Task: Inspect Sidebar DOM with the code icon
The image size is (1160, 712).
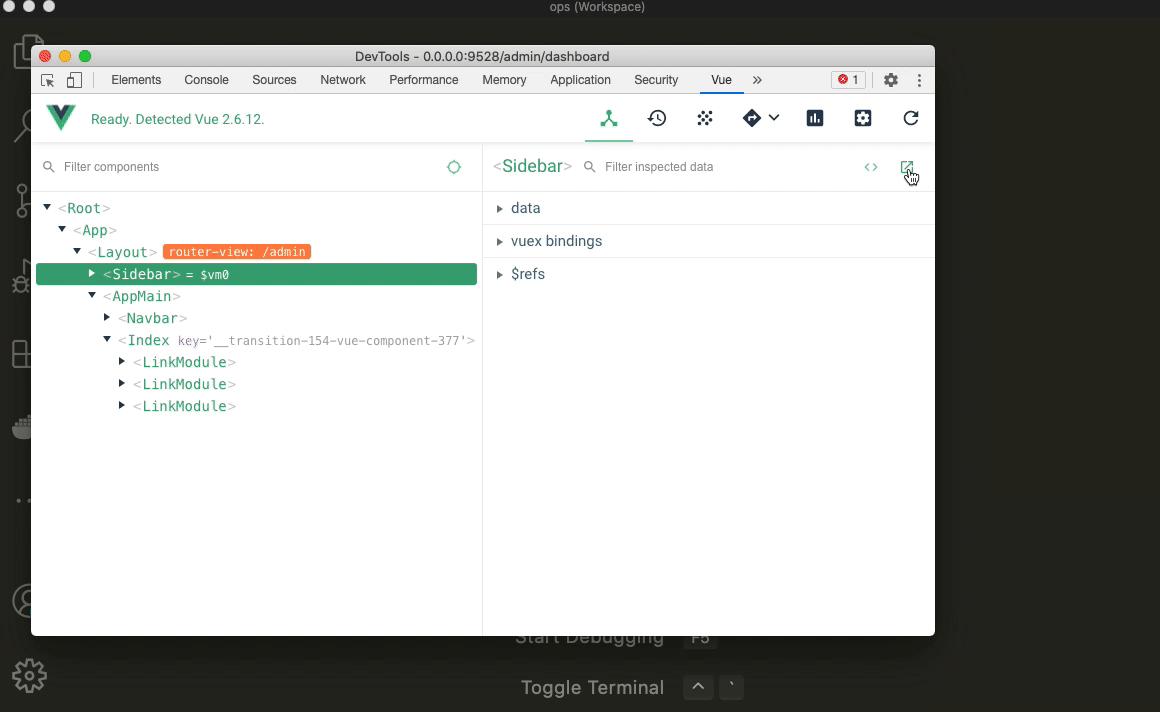Action: pyautogui.click(x=870, y=166)
